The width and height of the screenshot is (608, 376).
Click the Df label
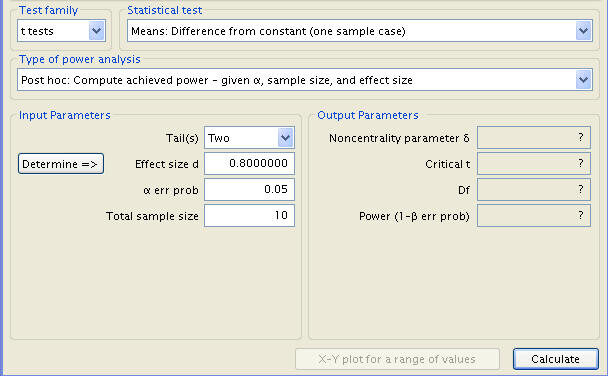(x=464, y=190)
